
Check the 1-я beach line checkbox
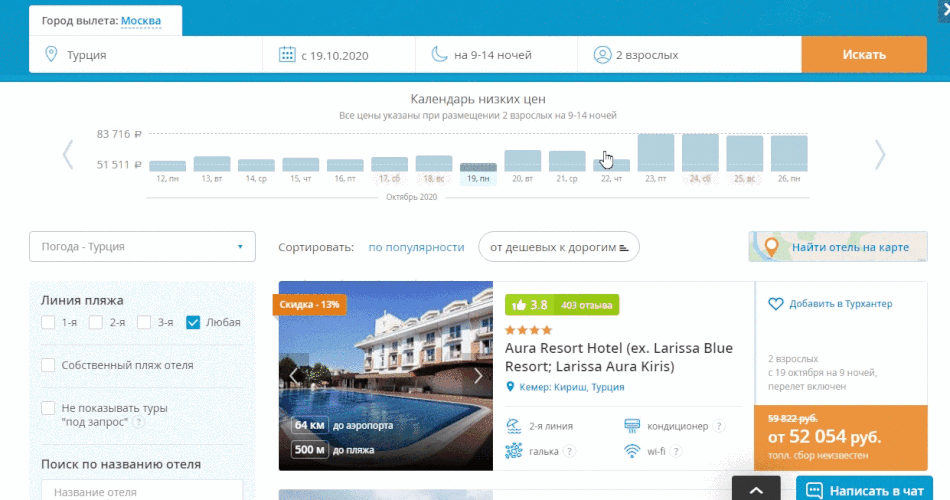tap(49, 322)
